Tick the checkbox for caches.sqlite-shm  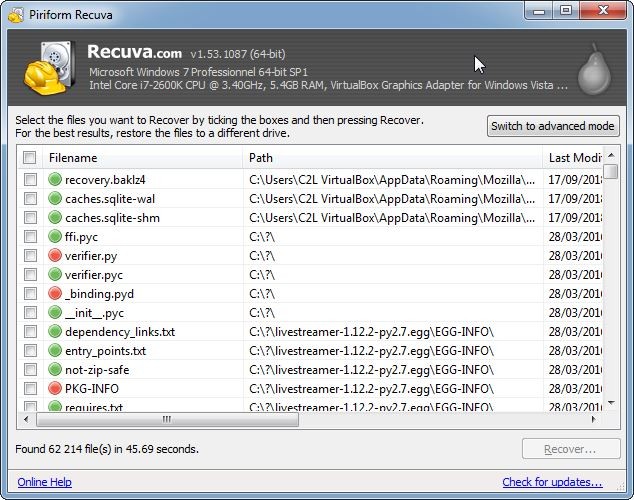tap(30, 217)
